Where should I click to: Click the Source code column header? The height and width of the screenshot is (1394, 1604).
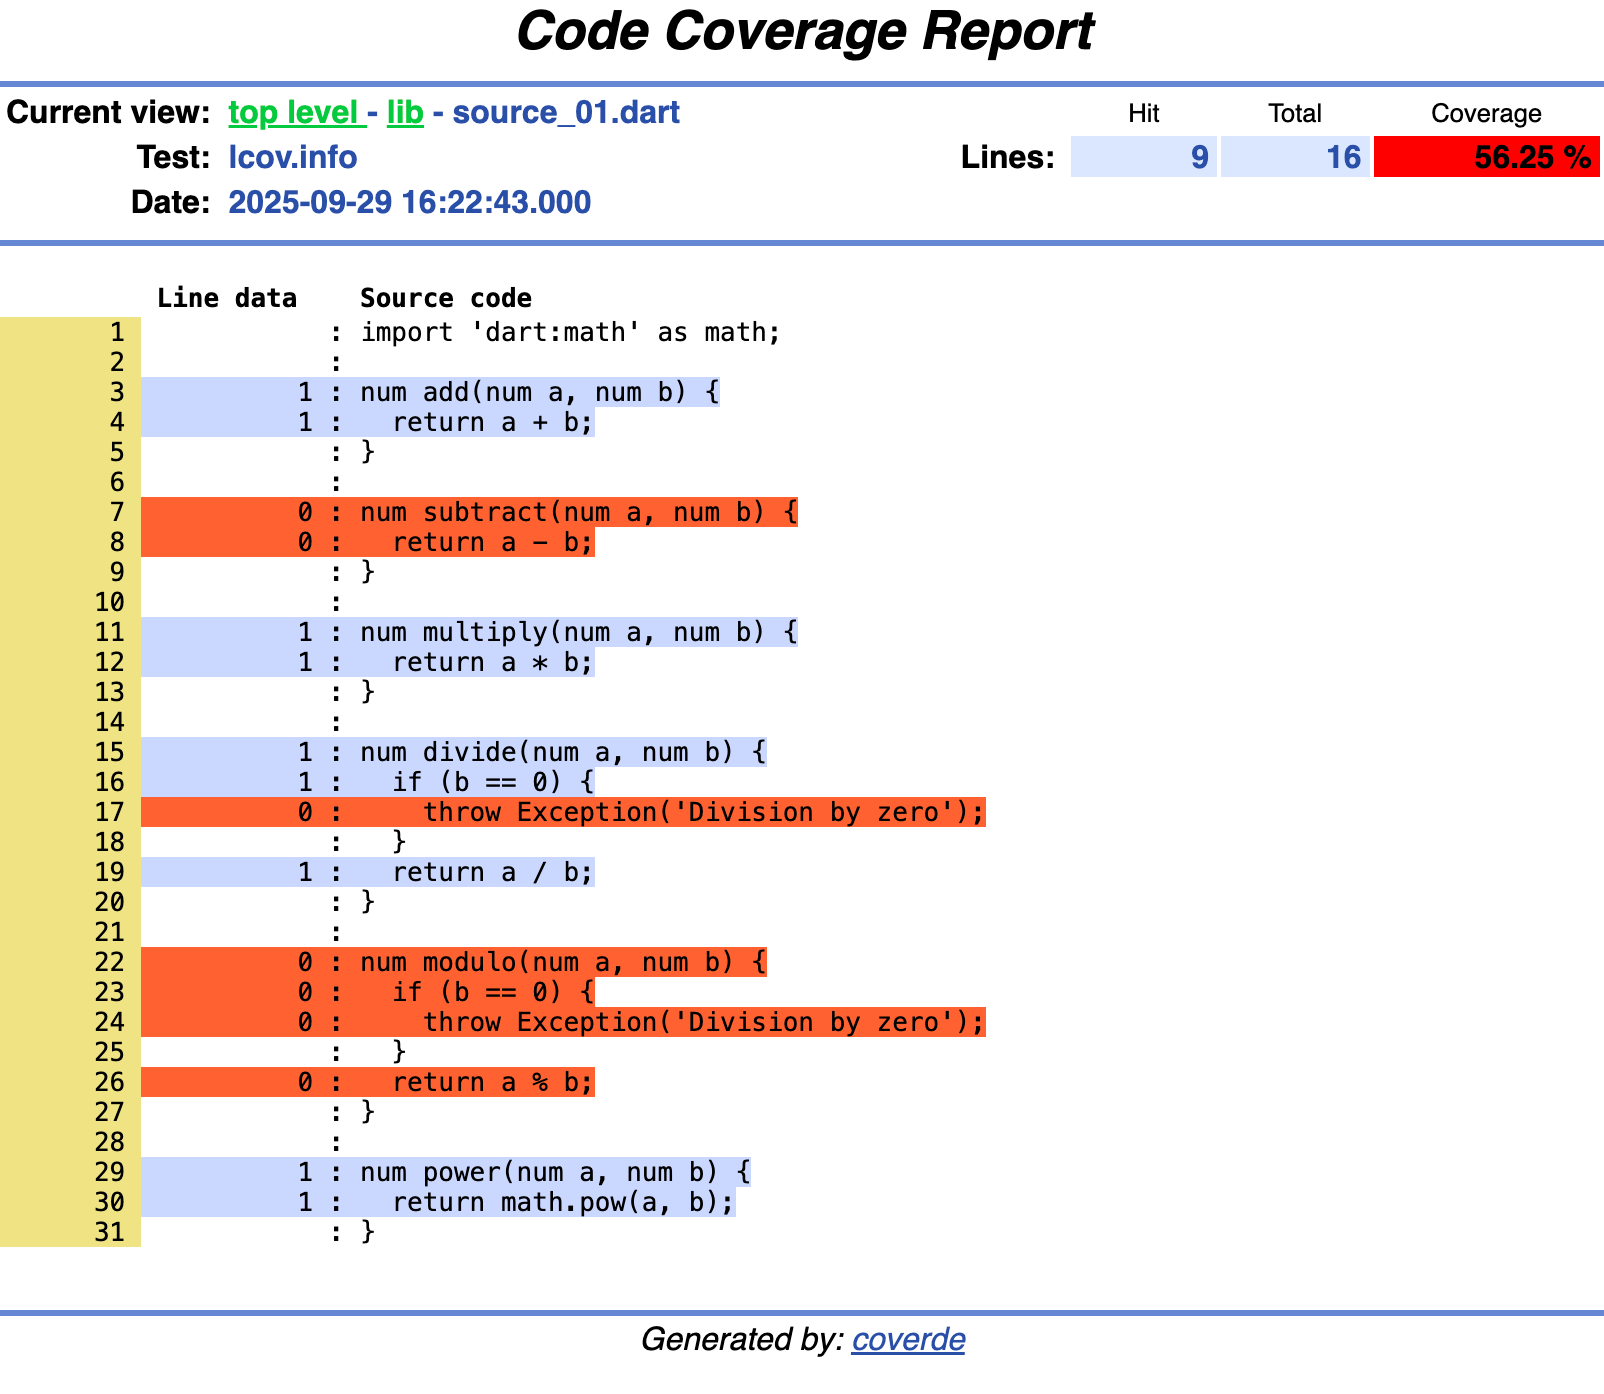pos(446,297)
